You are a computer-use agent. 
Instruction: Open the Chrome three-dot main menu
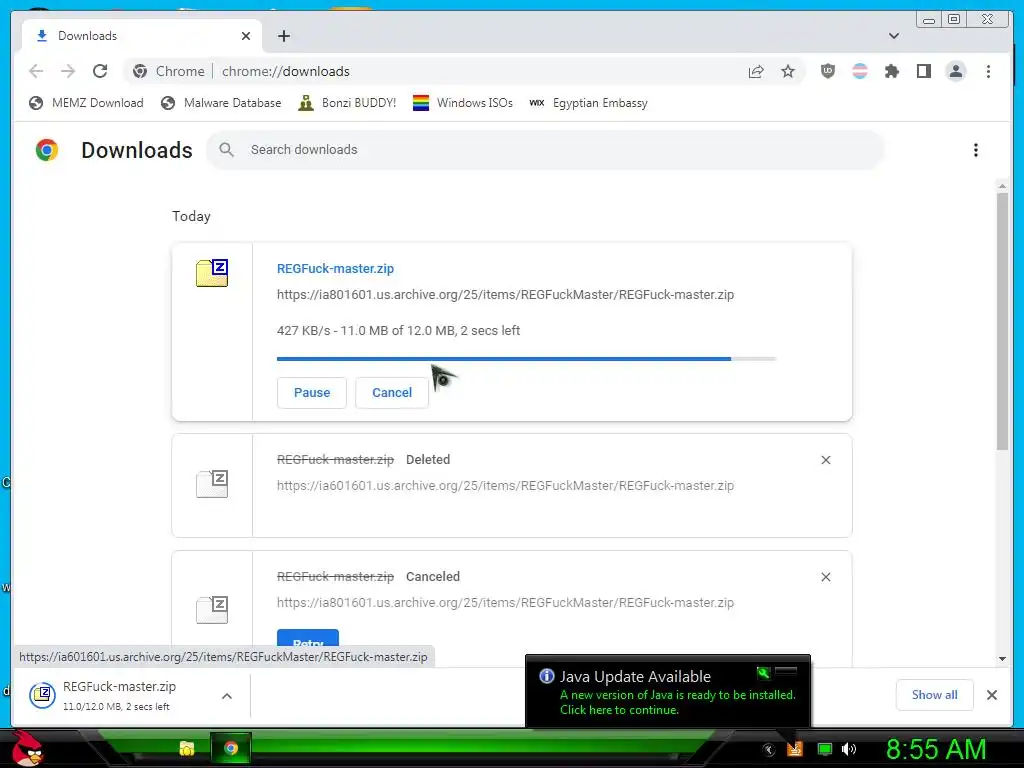coord(988,71)
